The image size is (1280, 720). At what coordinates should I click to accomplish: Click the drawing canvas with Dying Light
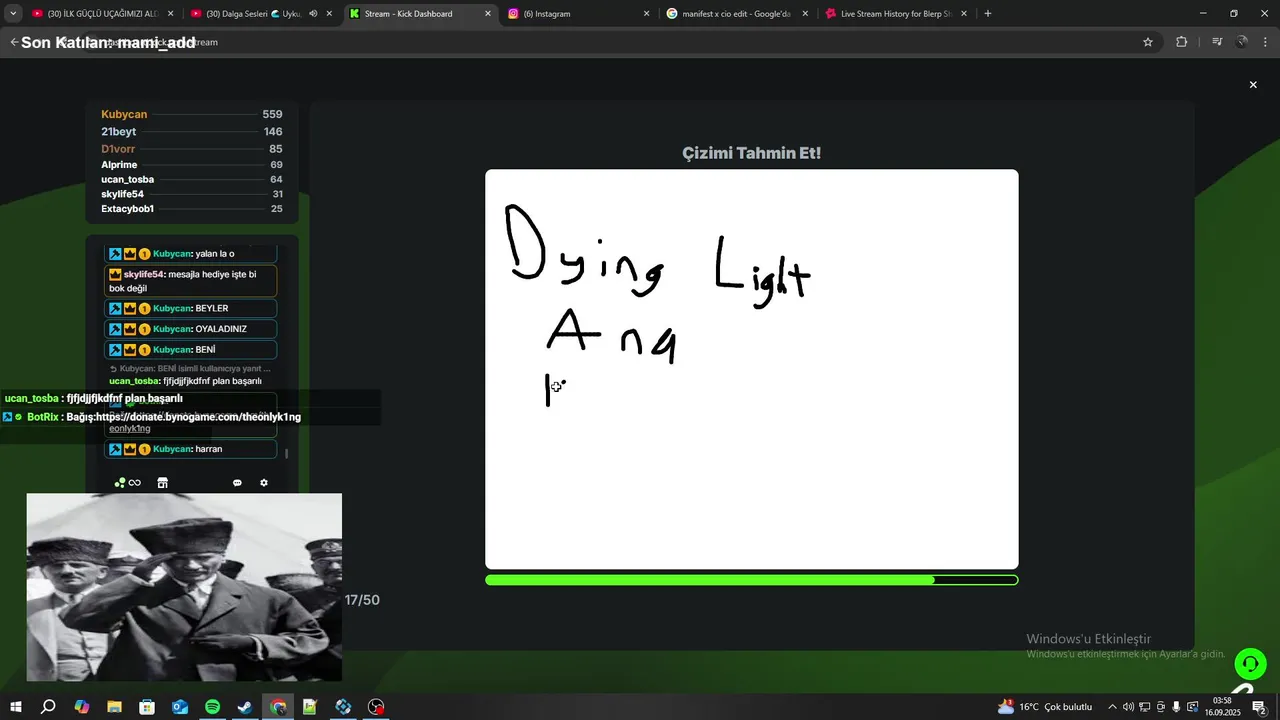pyautogui.click(x=752, y=369)
